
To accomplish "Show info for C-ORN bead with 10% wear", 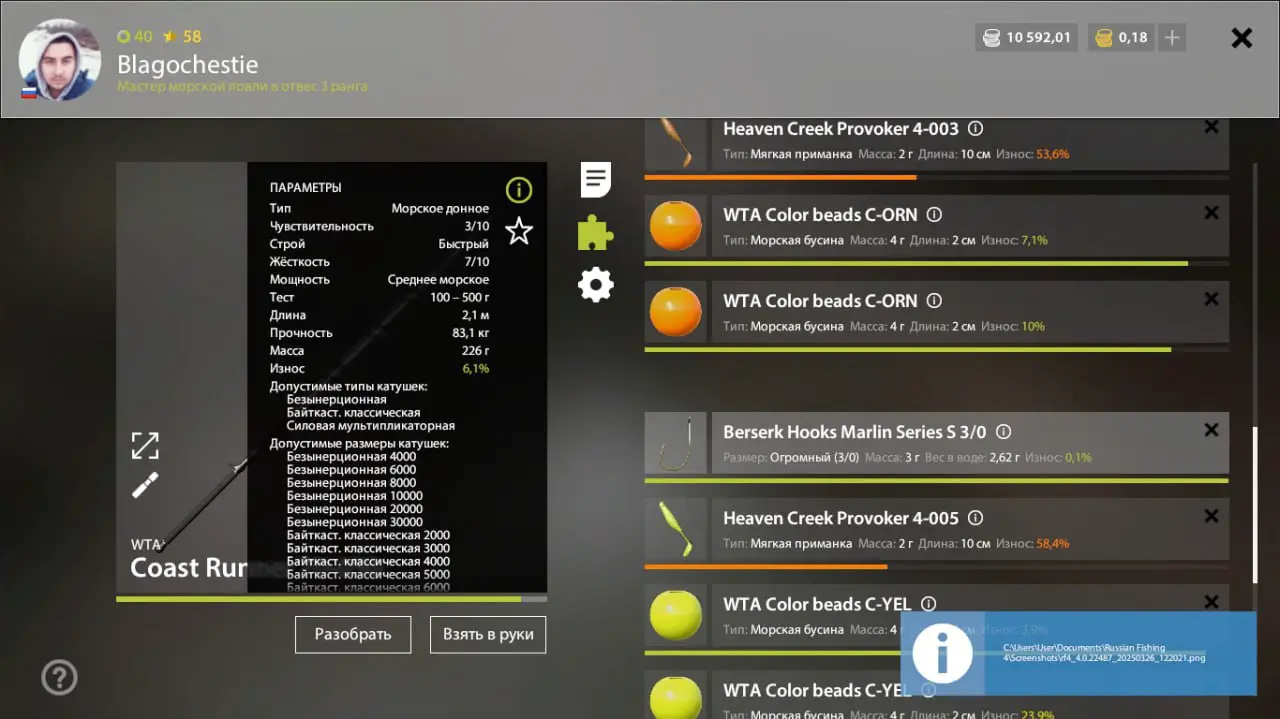I will (934, 301).
